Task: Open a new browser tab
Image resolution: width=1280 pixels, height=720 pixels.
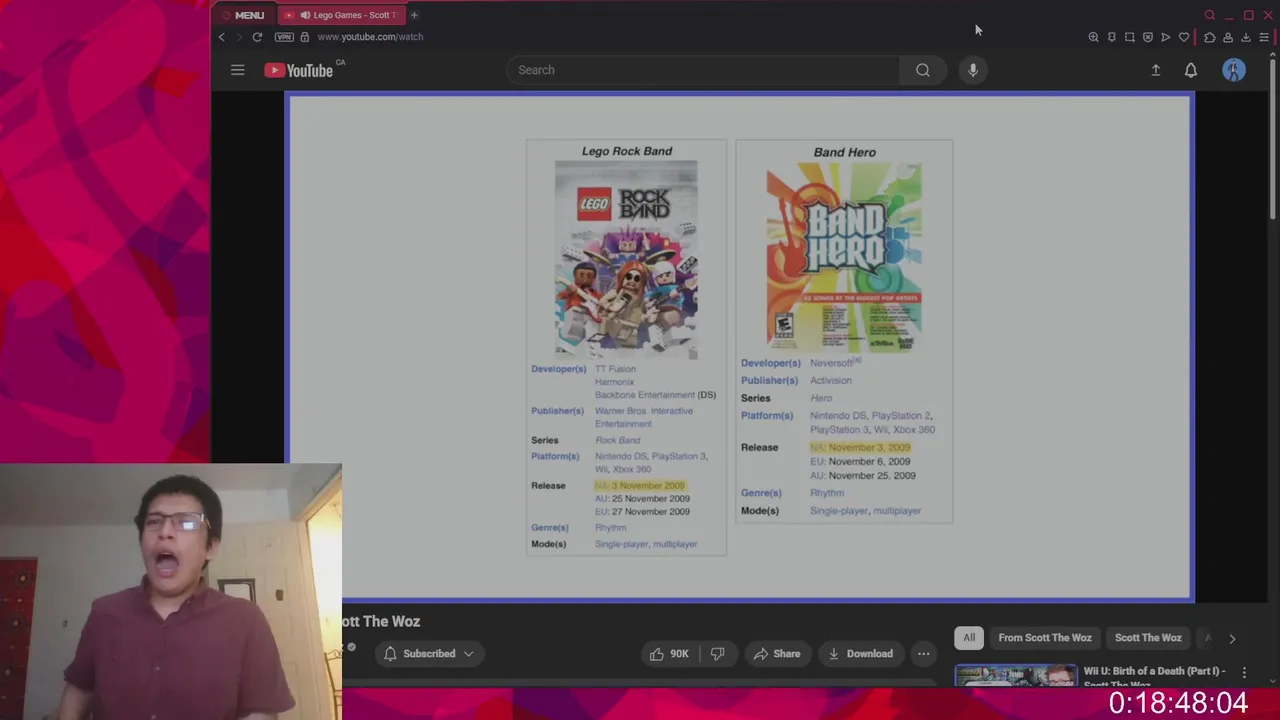Action: [414, 15]
